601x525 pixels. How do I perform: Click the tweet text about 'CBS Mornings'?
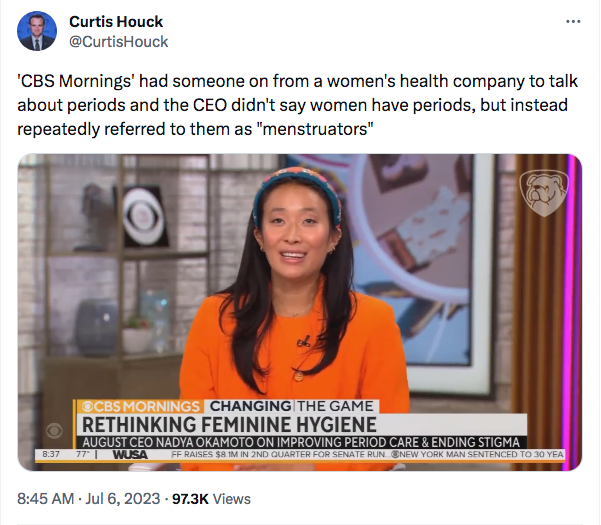coord(297,105)
